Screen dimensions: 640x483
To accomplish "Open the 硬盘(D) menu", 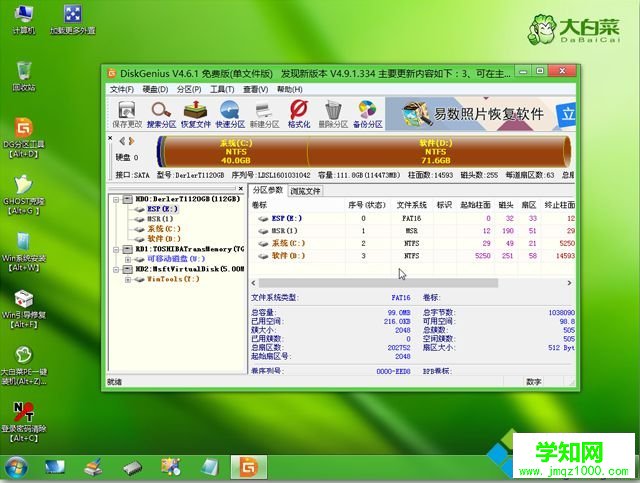I will 155,89.
